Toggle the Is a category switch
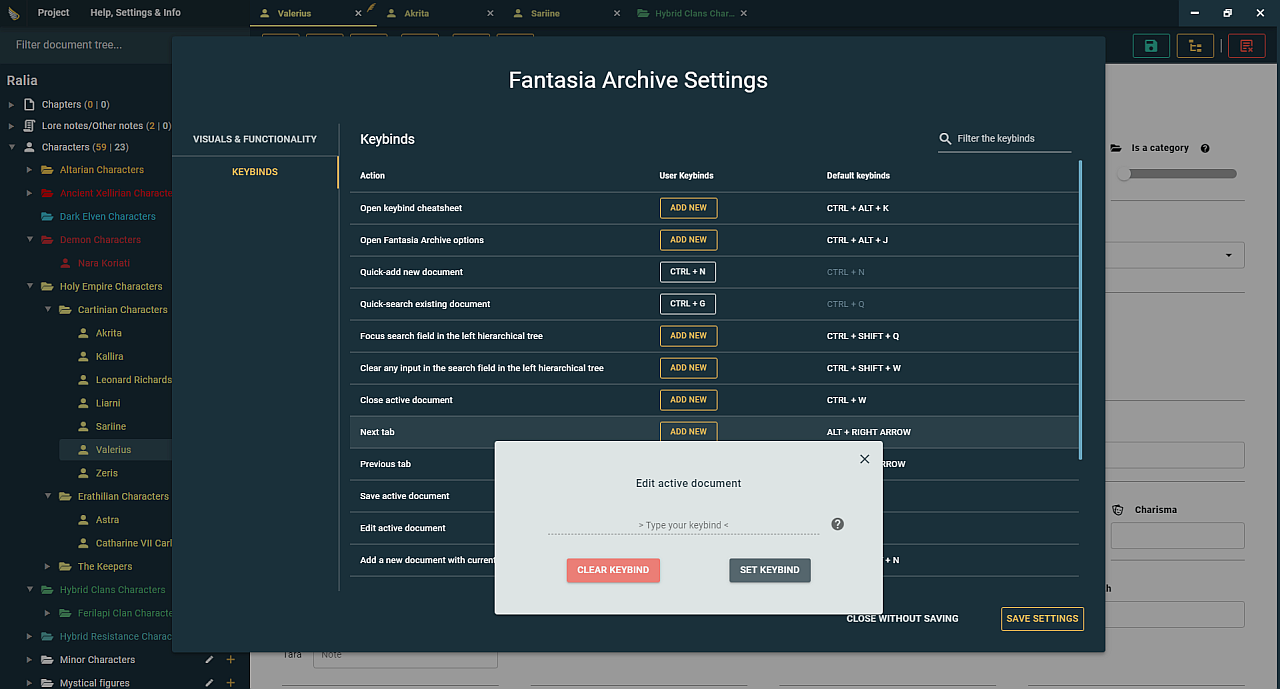This screenshot has width=1280, height=689. 1177,174
